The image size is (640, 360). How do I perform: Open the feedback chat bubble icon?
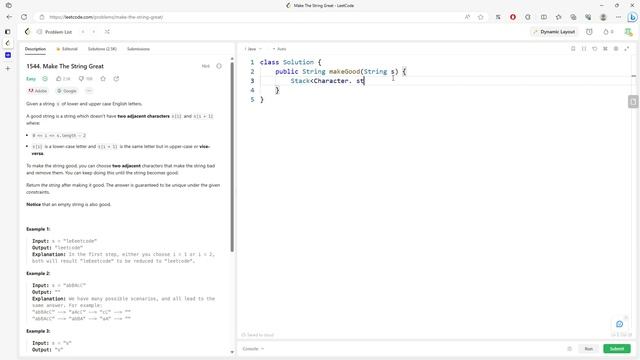[x=620, y=324]
